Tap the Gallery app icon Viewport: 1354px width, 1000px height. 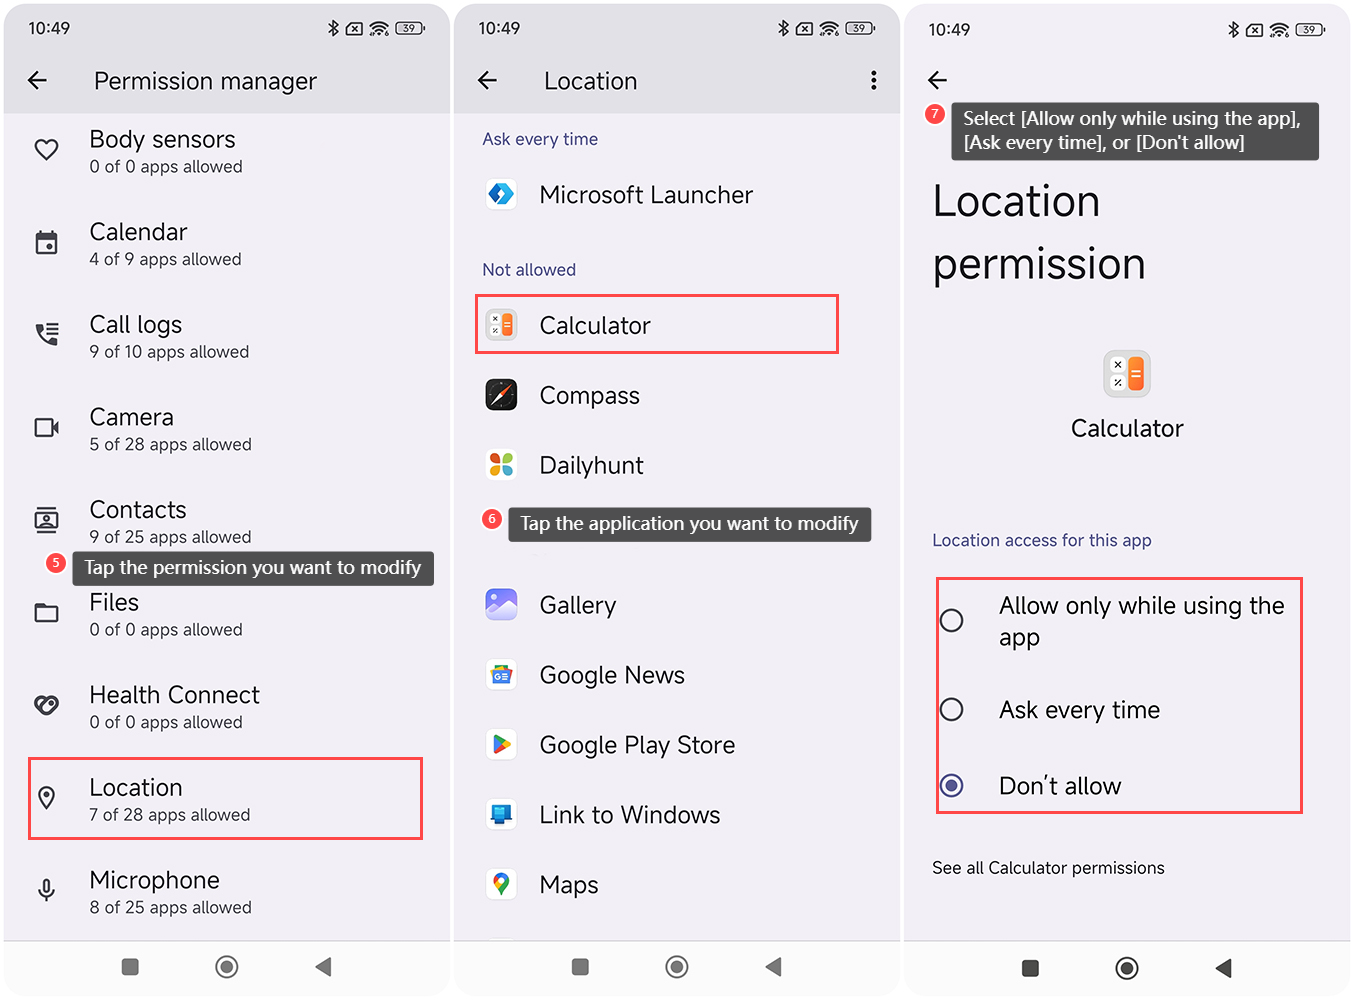(501, 605)
